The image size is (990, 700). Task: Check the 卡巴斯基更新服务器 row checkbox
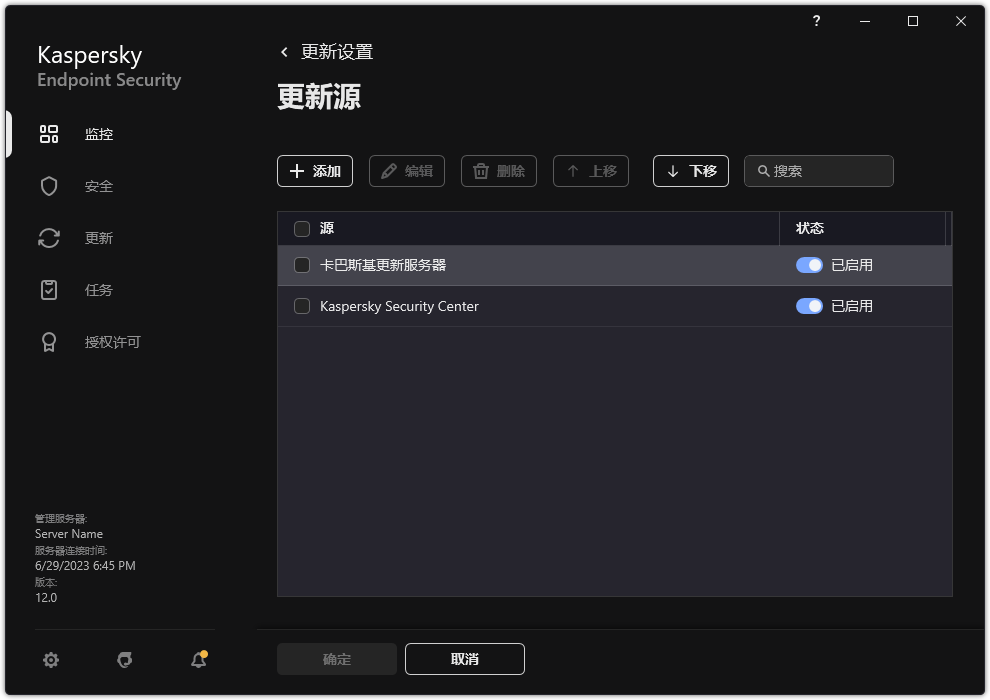(x=301, y=265)
